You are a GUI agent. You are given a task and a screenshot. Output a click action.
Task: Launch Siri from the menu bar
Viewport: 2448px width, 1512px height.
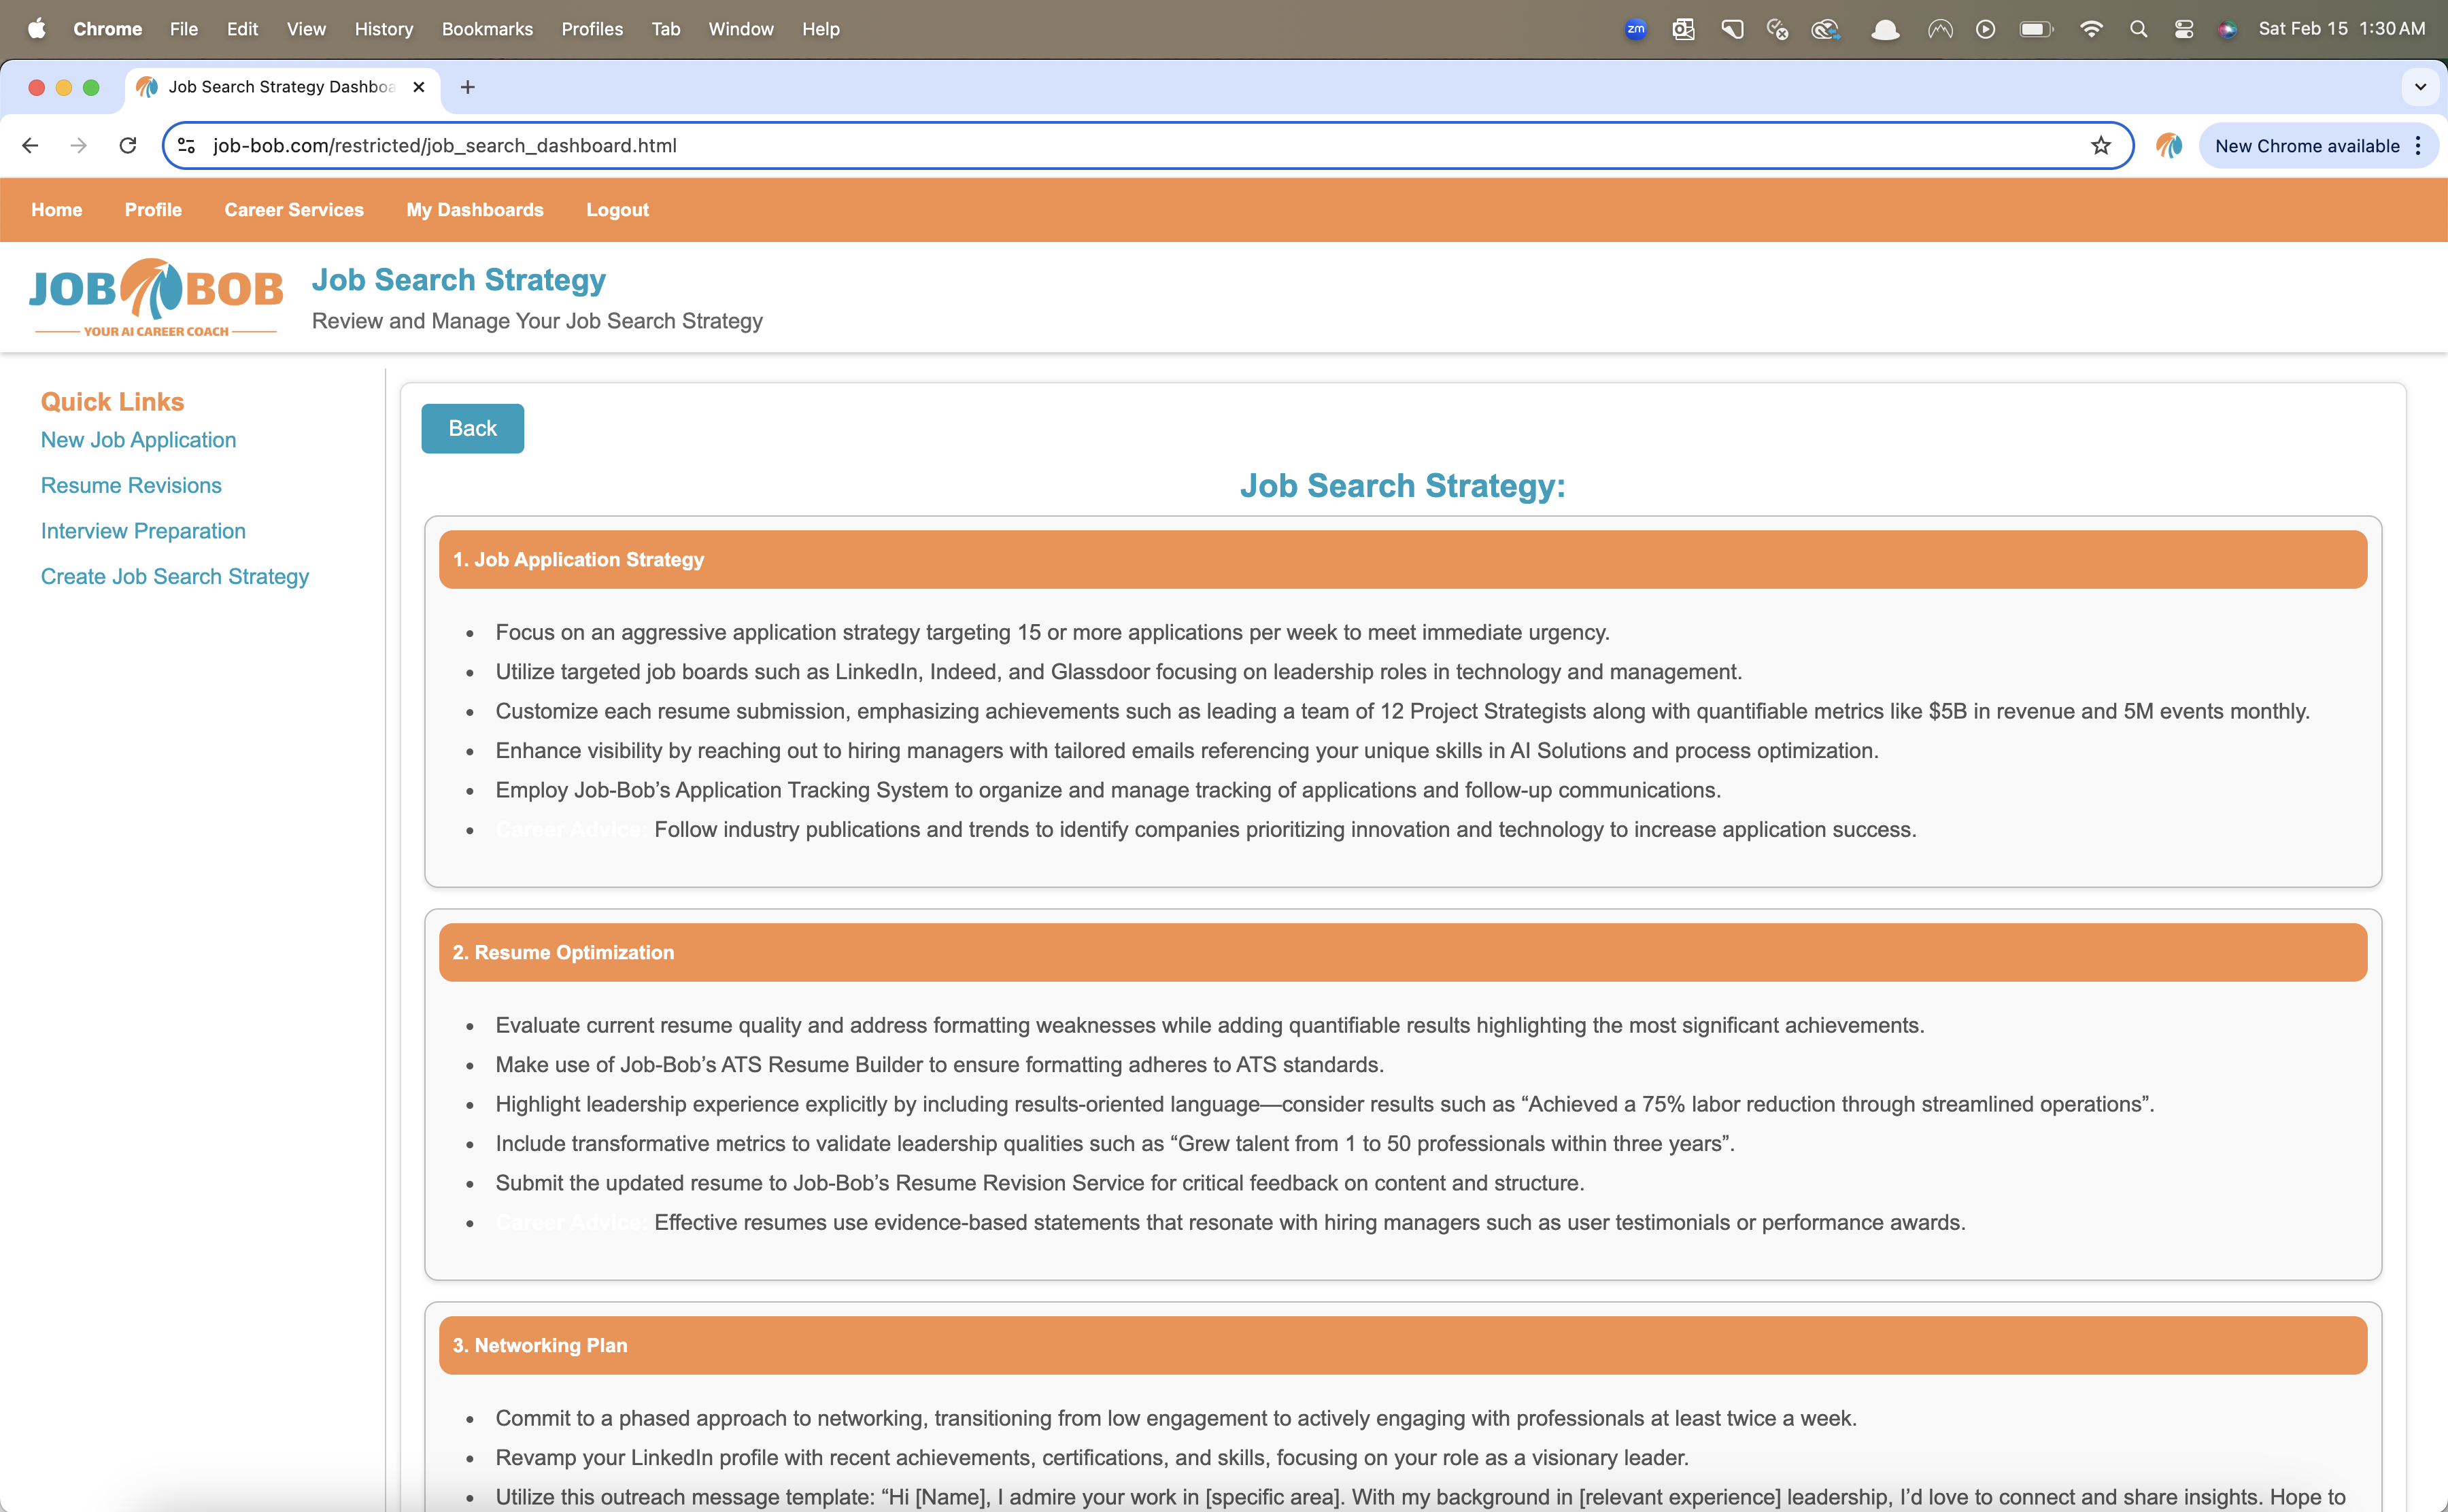pos(2227,29)
